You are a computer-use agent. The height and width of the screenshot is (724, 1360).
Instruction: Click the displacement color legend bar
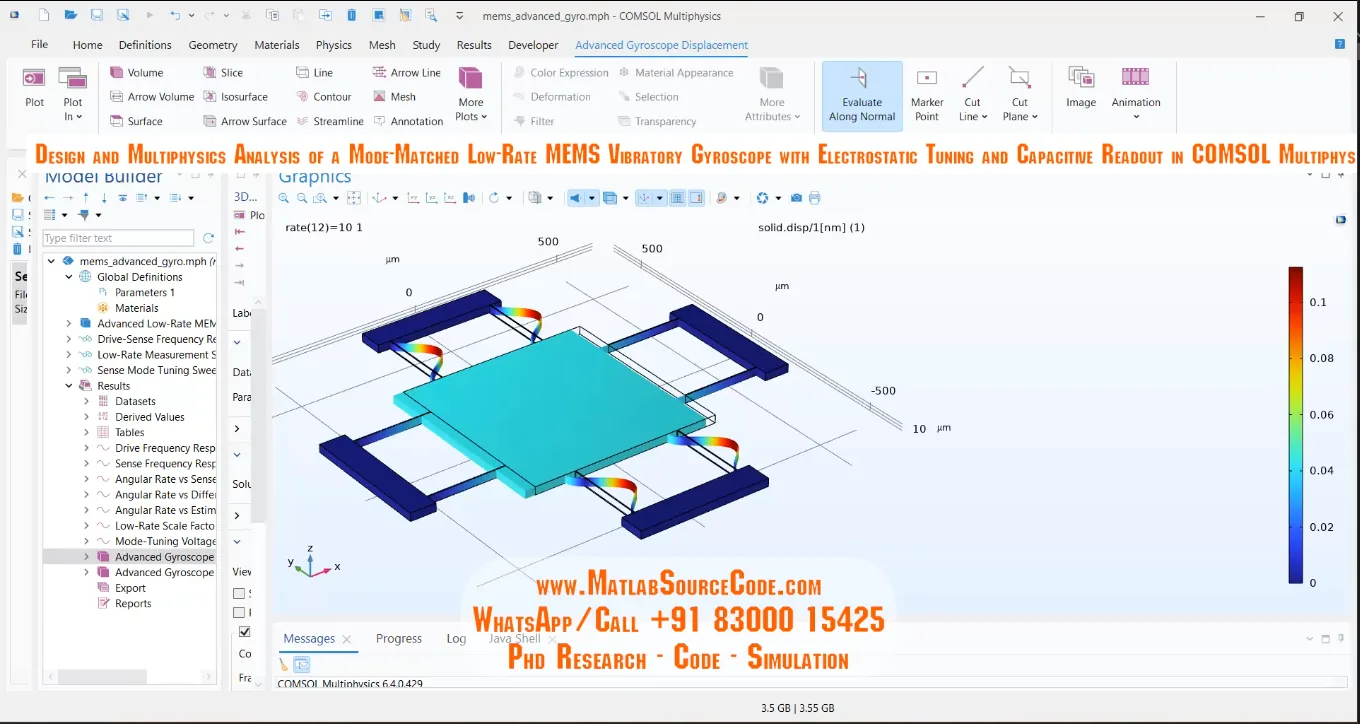(x=1295, y=425)
